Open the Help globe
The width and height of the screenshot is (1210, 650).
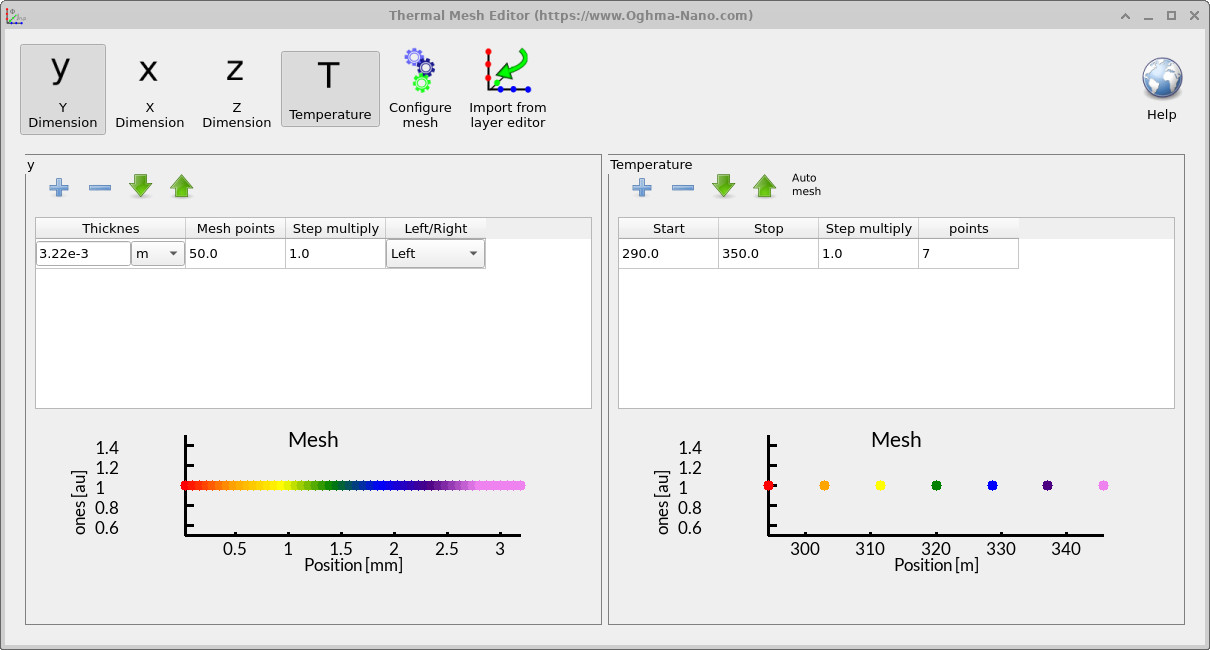point(1161,78)
